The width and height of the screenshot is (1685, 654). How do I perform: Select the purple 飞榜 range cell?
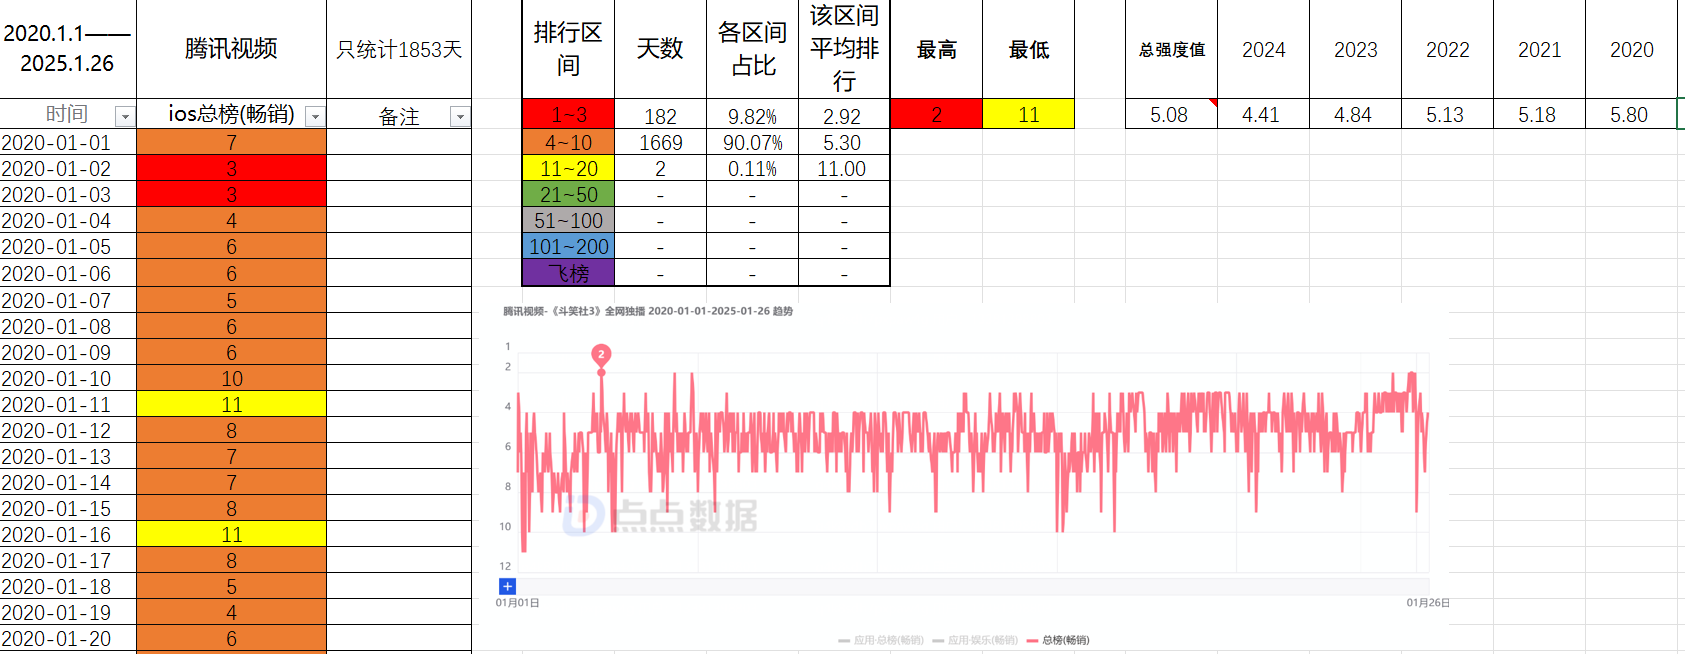[x=568, y=273]
